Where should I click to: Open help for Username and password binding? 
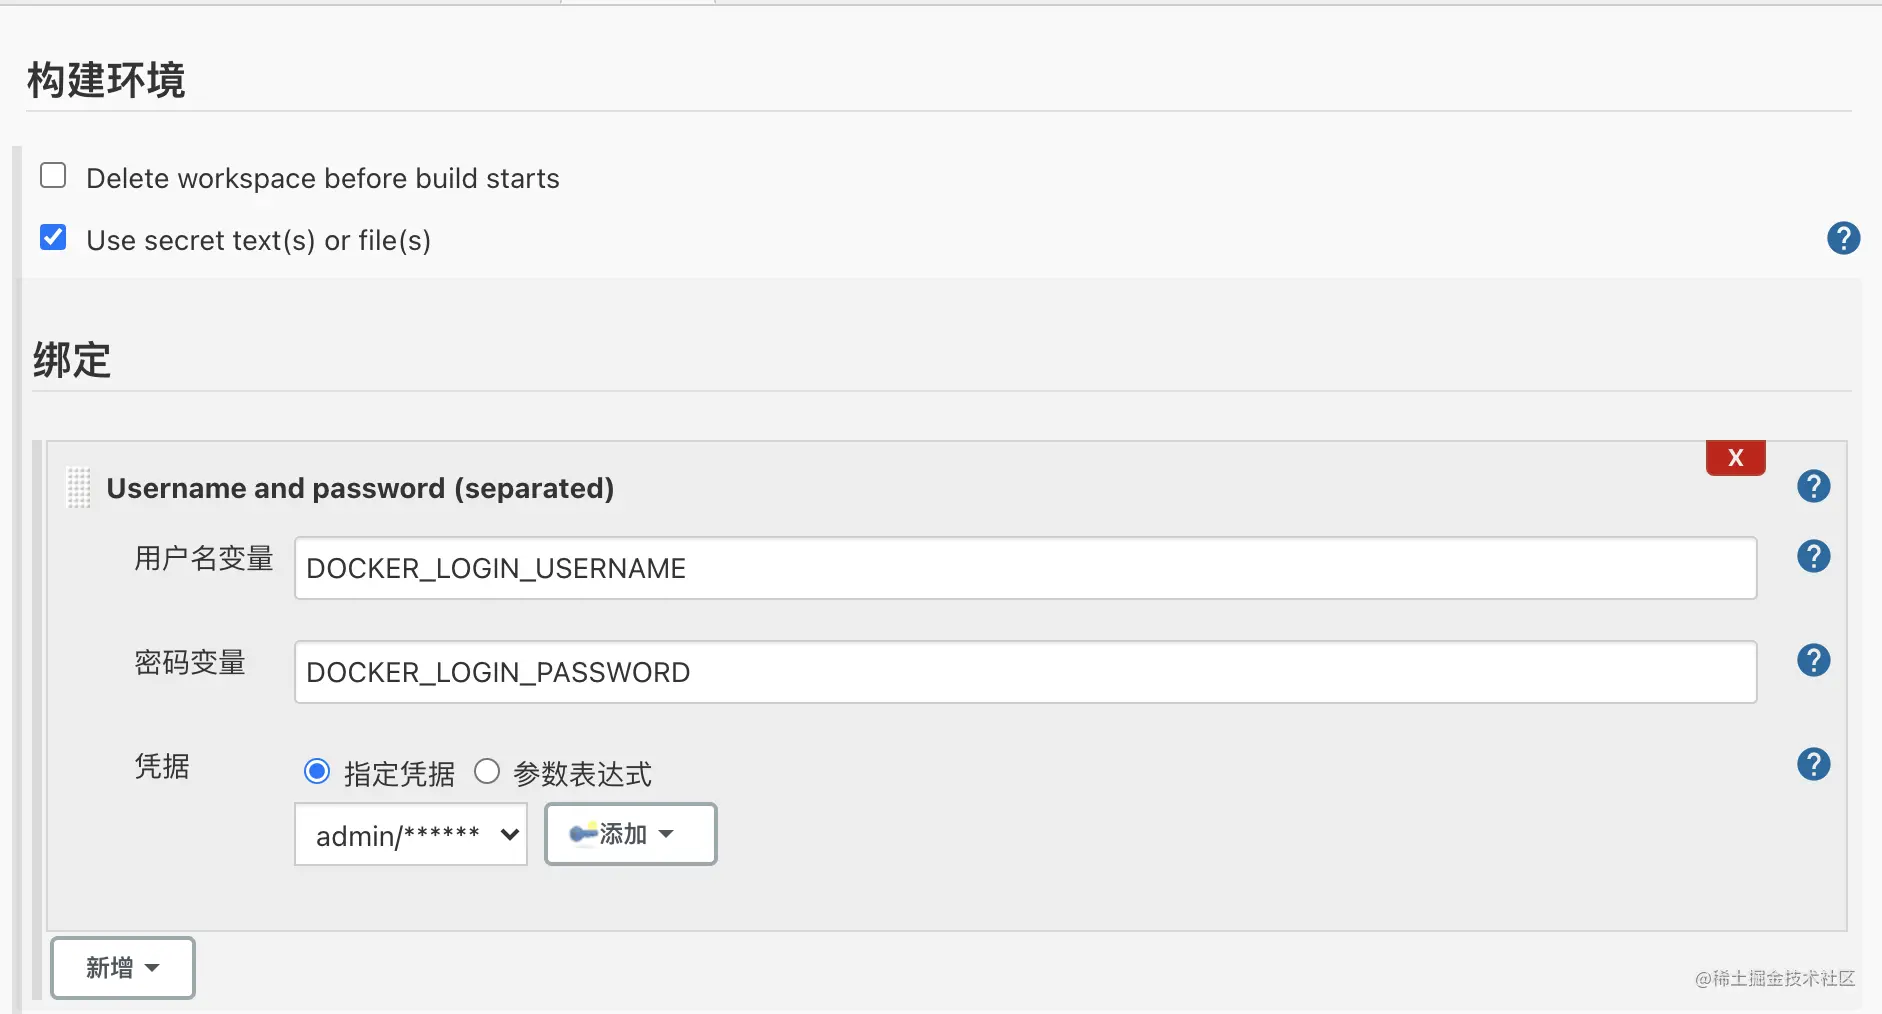1813,486
